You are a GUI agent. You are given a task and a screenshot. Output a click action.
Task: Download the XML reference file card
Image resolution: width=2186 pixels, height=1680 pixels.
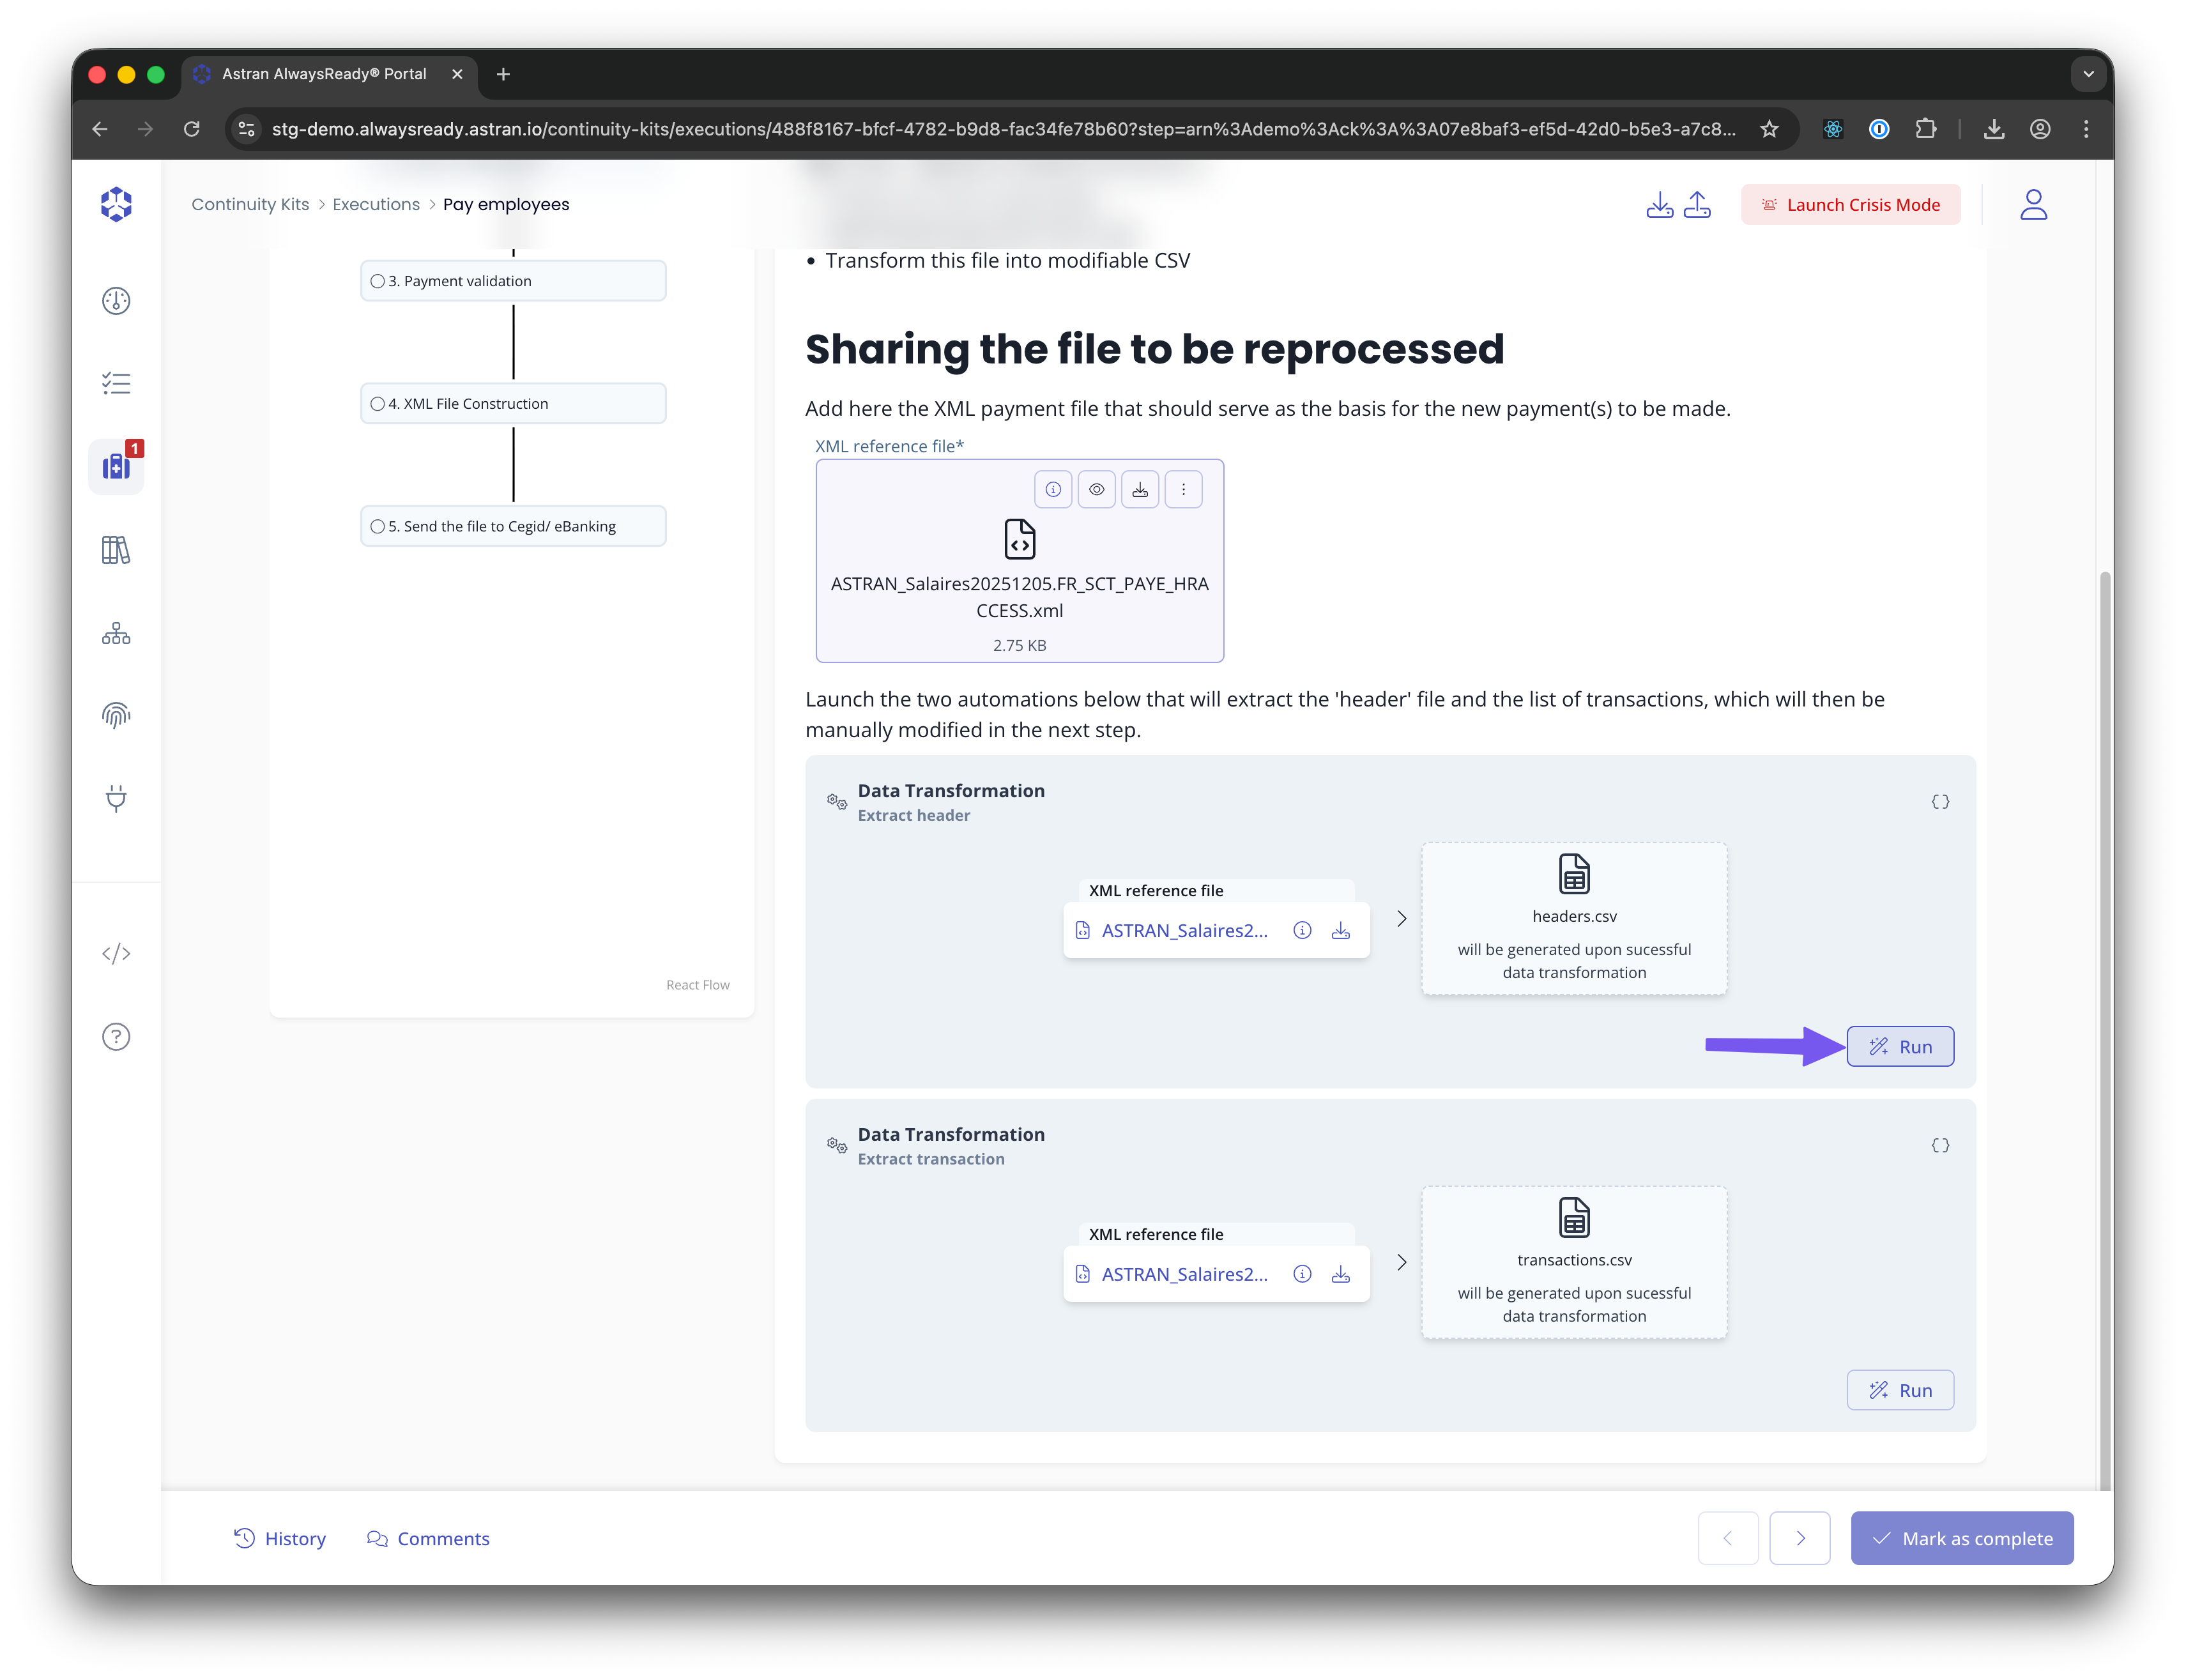click(1140, 489)
